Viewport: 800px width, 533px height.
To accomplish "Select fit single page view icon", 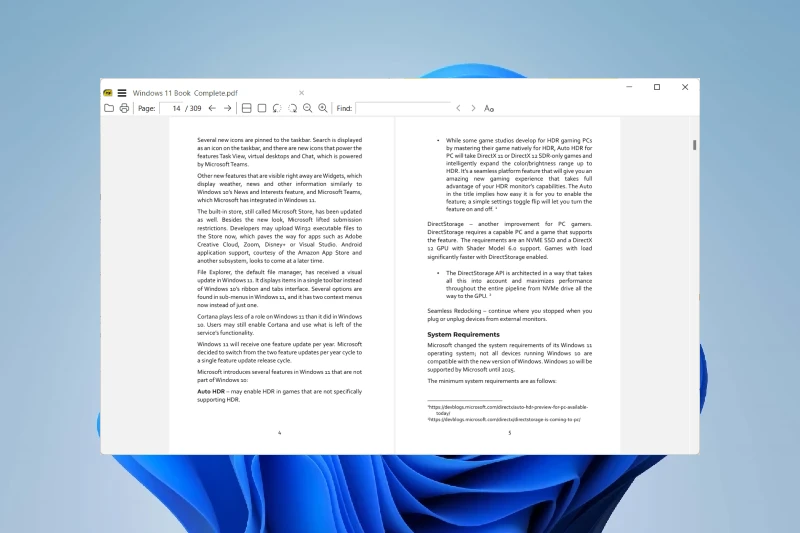I will [262, 108].
